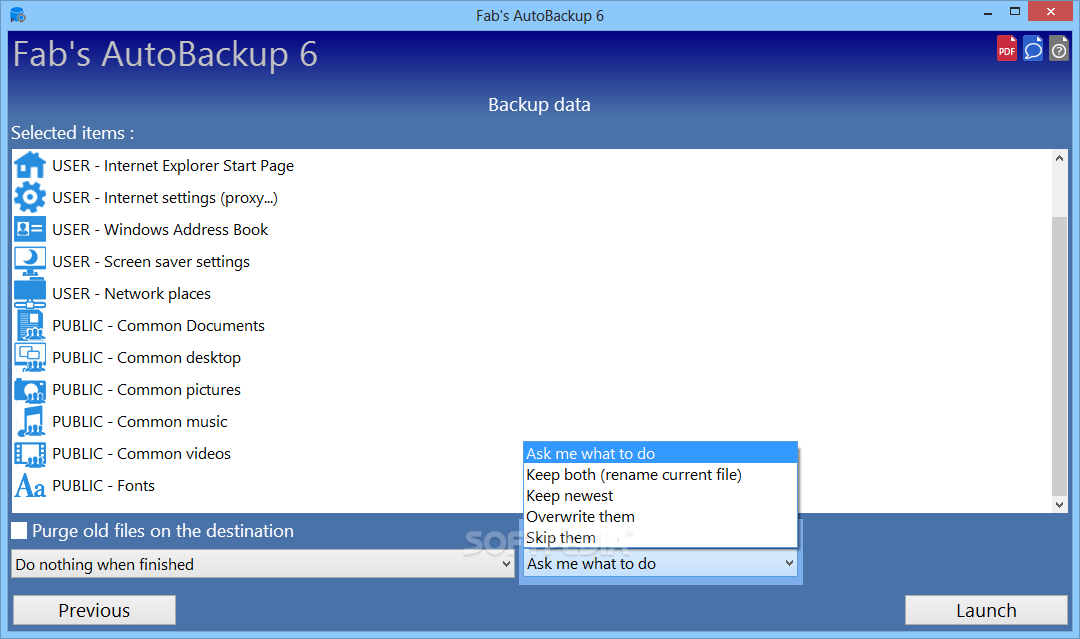Click the camera icon for Common pictures
Image resolution: width=1080 pixels, height=639 pixels.
click(30, 390)
